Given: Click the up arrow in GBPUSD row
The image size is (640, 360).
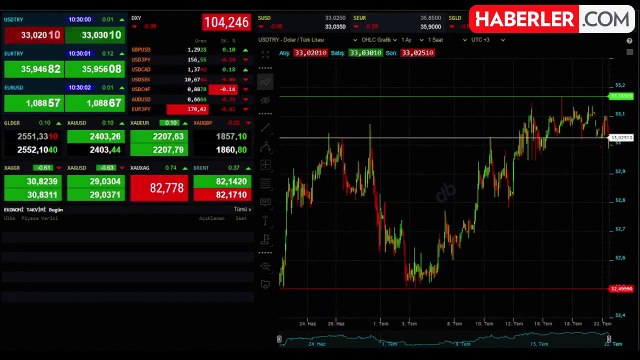Looking at the screenshot, I should (x=246, y=50).
